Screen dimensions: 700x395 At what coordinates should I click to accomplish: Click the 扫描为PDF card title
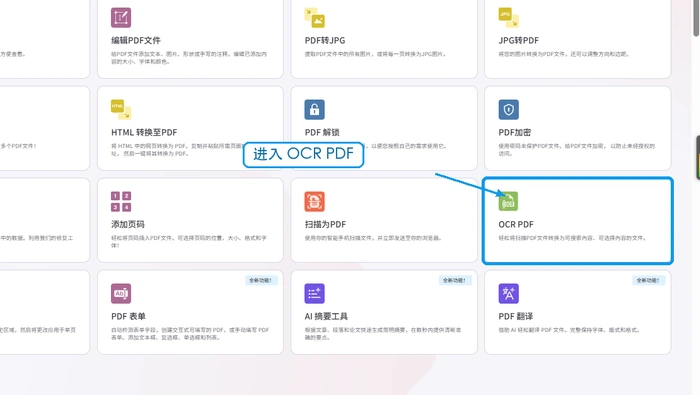[x=325, y=224]
